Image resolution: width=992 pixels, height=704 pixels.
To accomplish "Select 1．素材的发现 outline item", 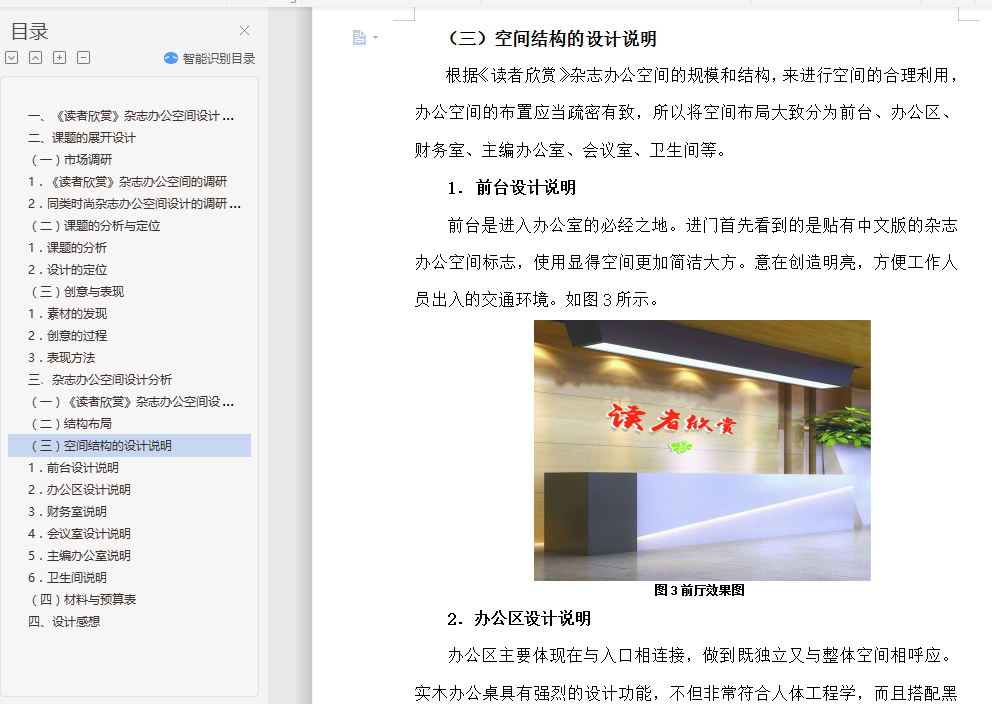I will (x=67, y=314).
